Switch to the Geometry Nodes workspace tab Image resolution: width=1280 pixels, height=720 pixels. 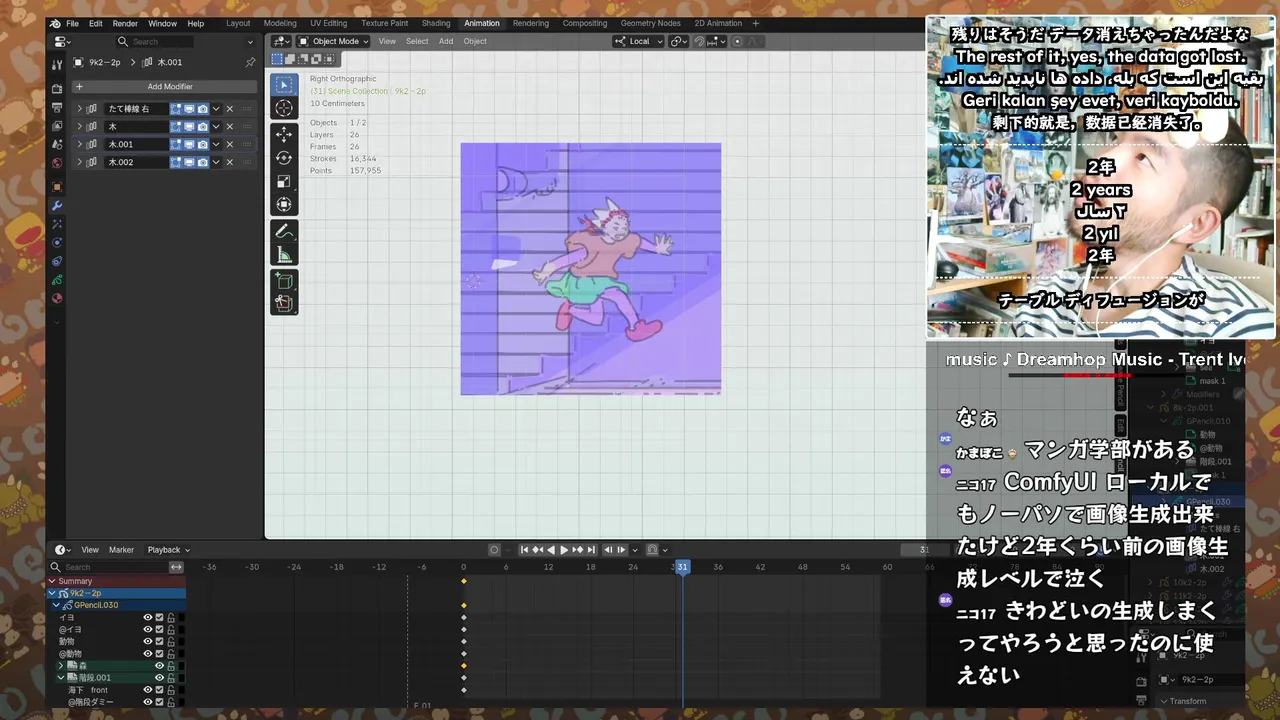[650, 23]
